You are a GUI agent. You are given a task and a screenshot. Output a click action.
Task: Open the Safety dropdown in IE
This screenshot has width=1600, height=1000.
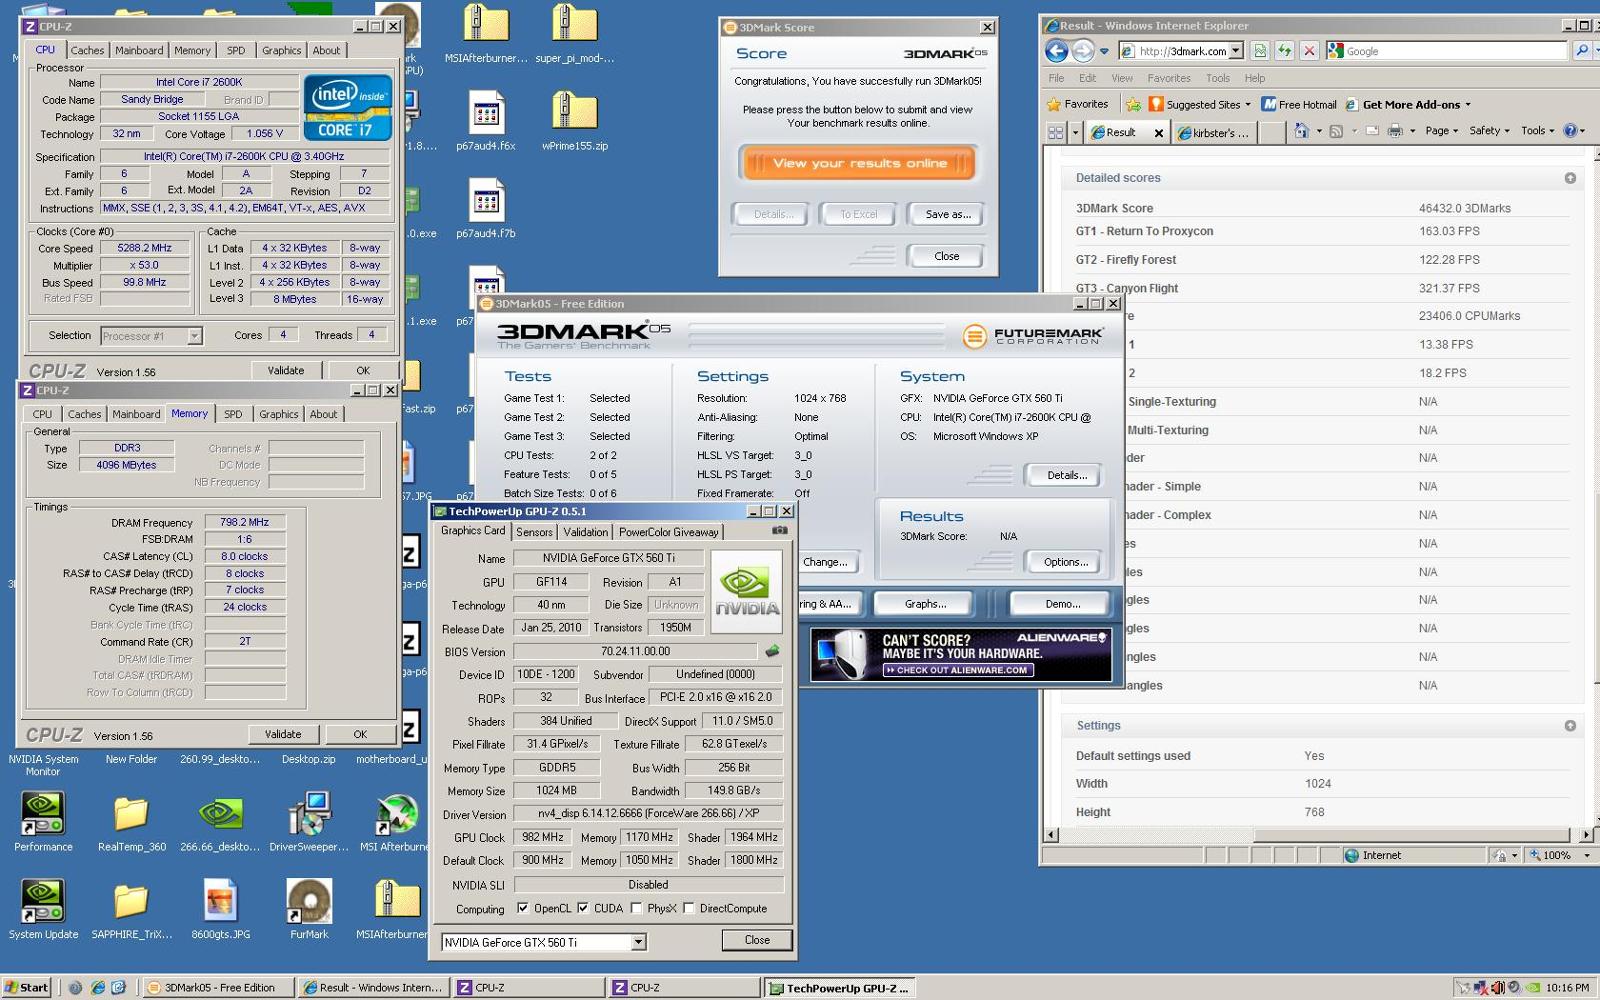pyautogui.click(x=1489, y=131)
